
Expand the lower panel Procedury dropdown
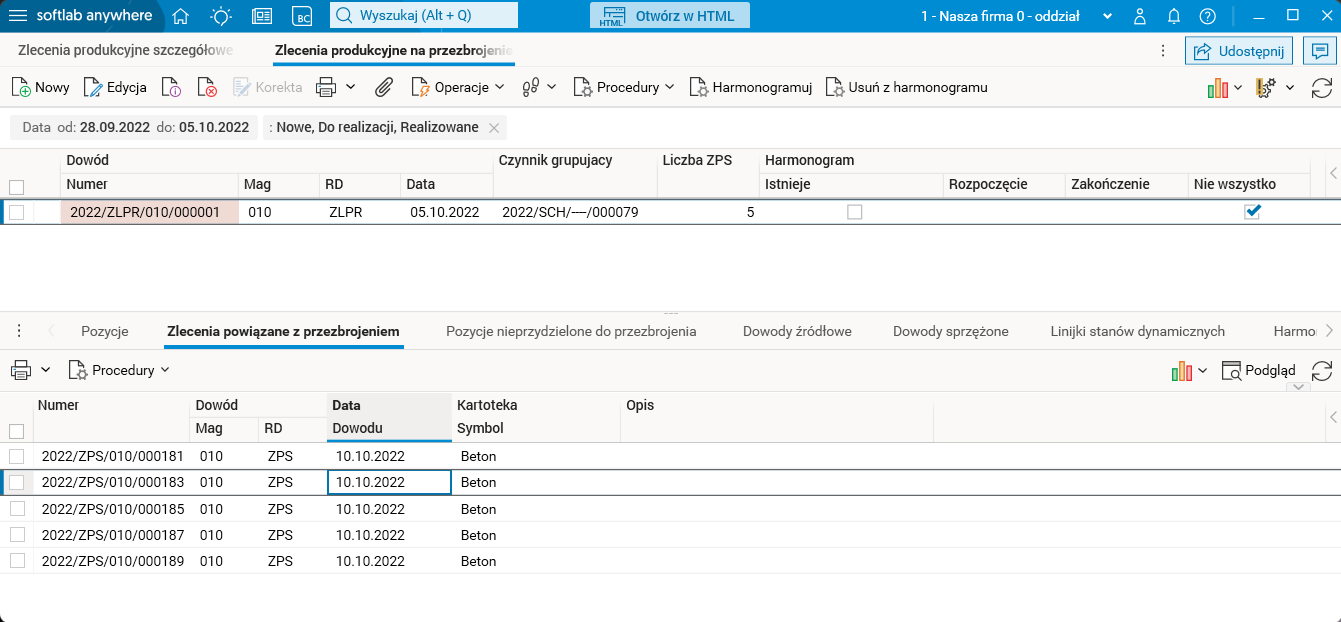[119, 370]
